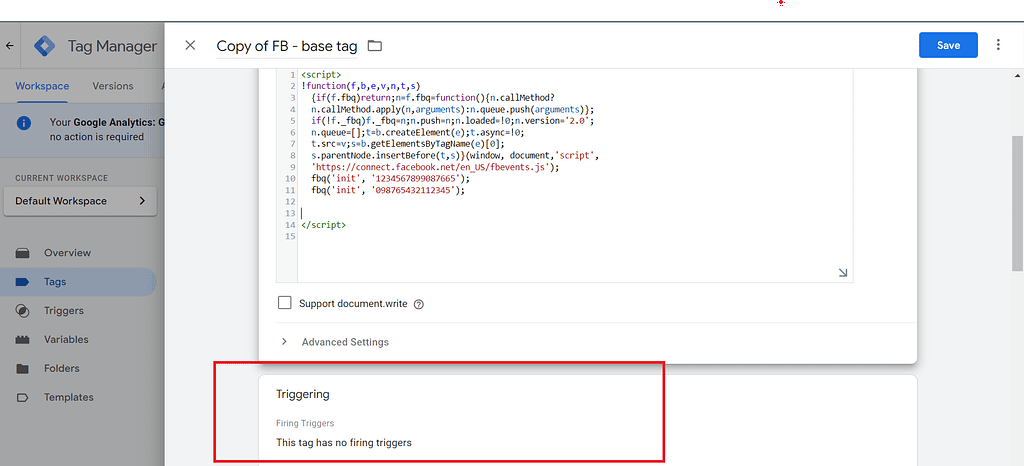Switch to the Workspace tab
Image resolution: width=1024 pixels, height=466 pixels.
point(42,86)
